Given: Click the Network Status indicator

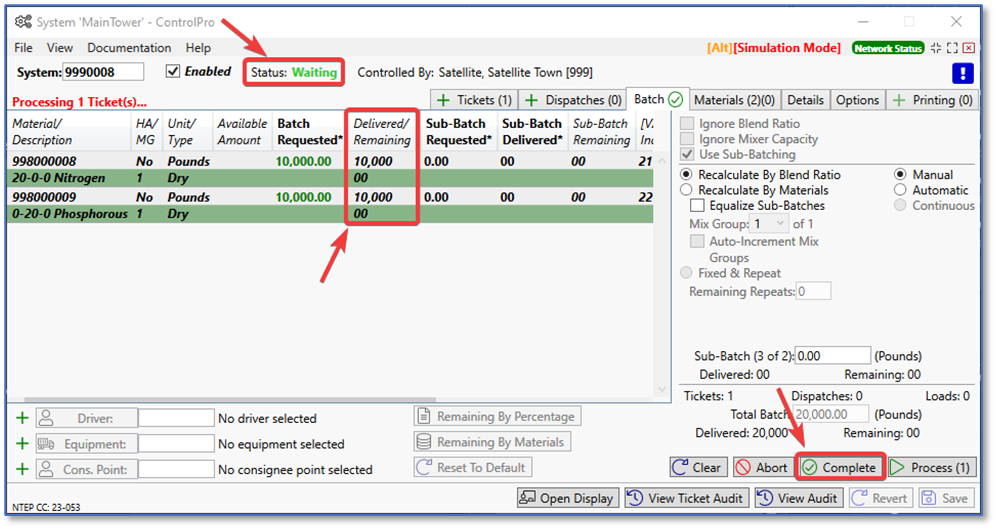Looking at the screenshot, I should pos(887,48).
